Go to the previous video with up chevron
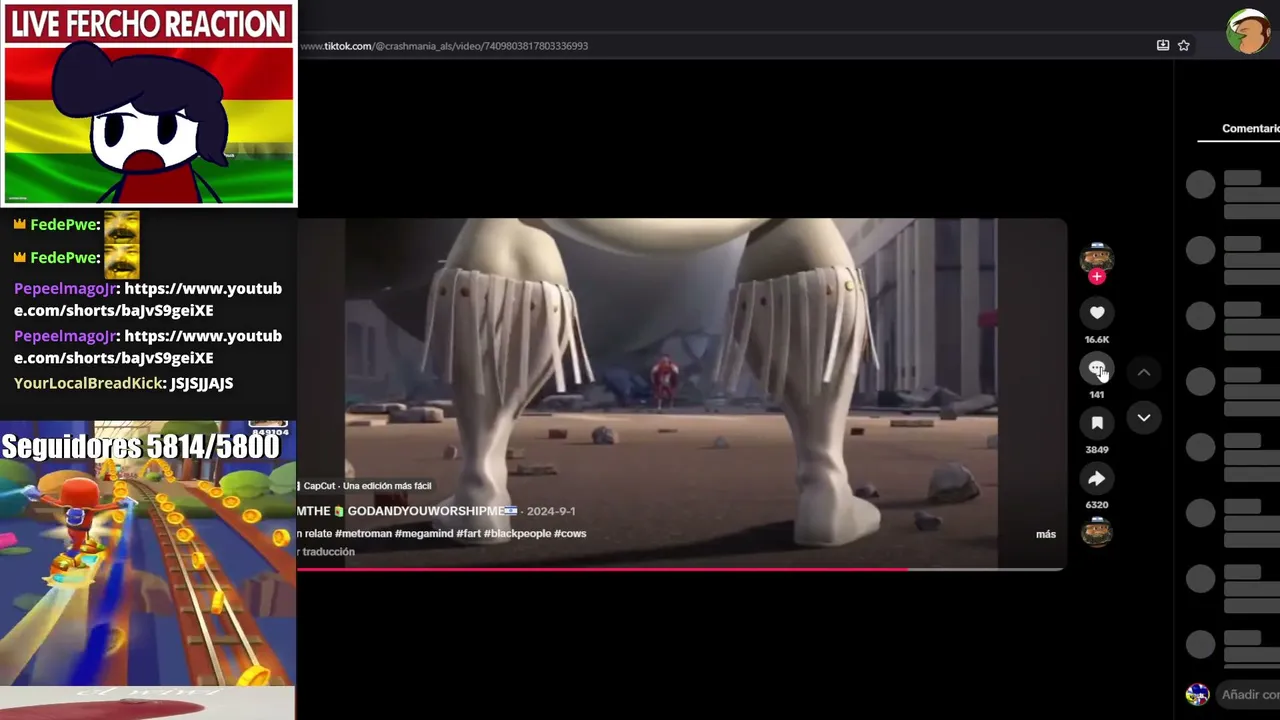The width and height of the screenshot is (1280, 720). click(x=1144, y=372)
